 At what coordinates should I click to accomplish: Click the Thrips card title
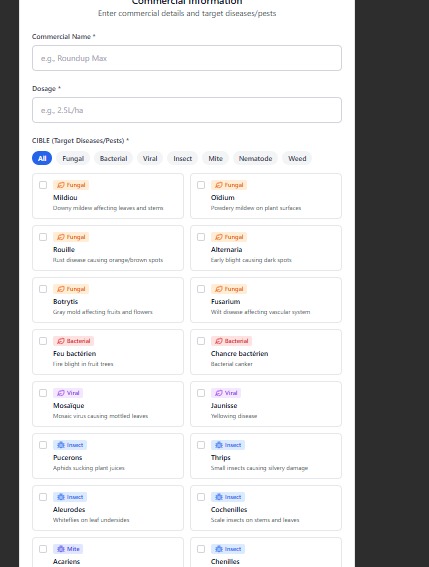[221, 458]
